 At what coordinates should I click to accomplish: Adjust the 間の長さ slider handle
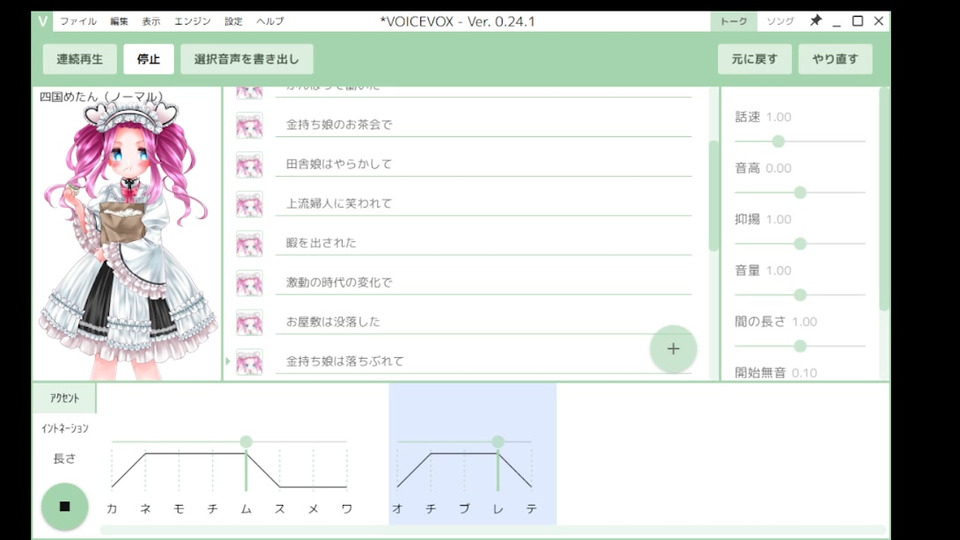800,347
